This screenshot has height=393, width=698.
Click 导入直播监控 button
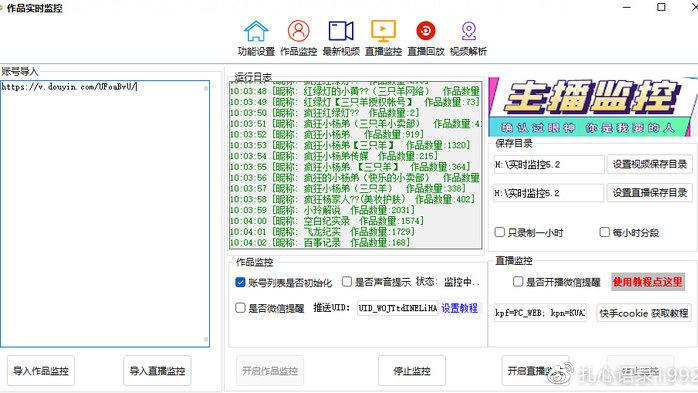(x=157, y=370)
